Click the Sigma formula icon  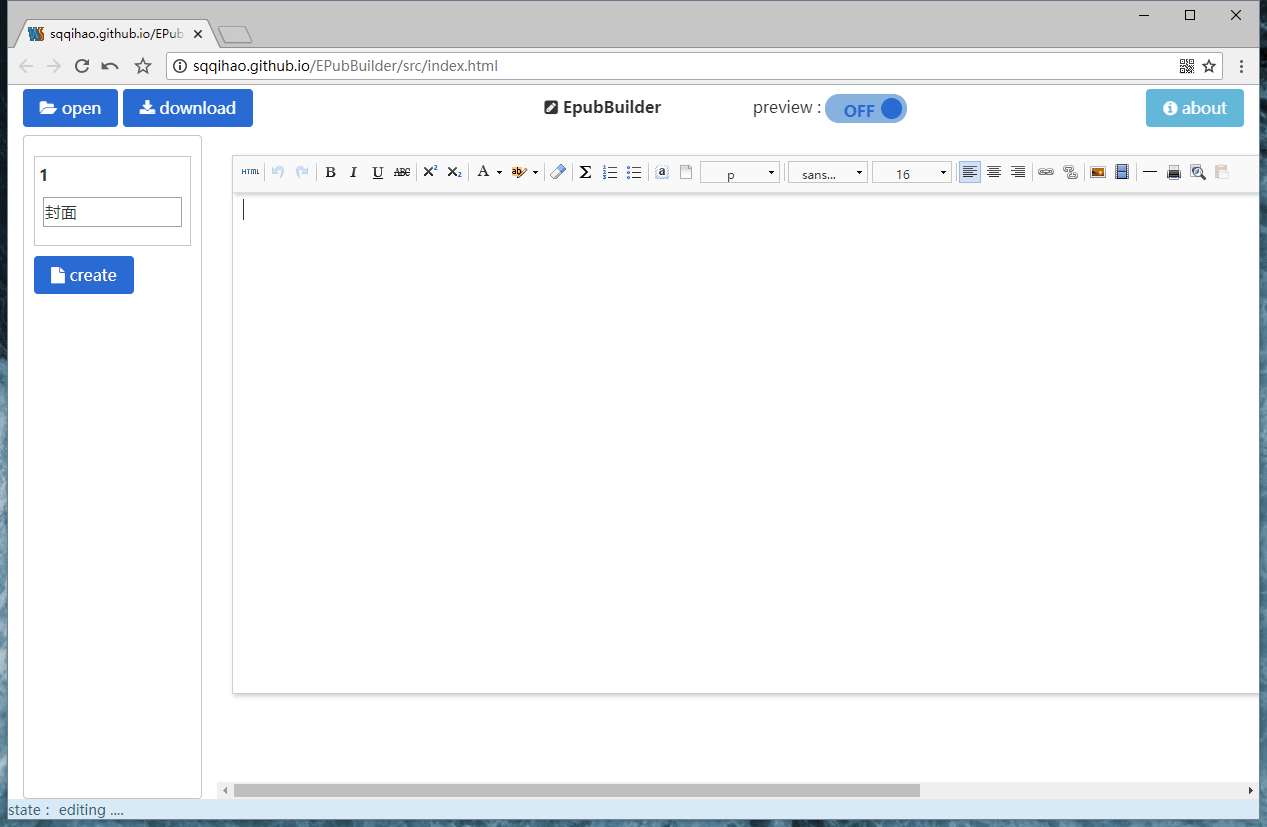[585, 171]
